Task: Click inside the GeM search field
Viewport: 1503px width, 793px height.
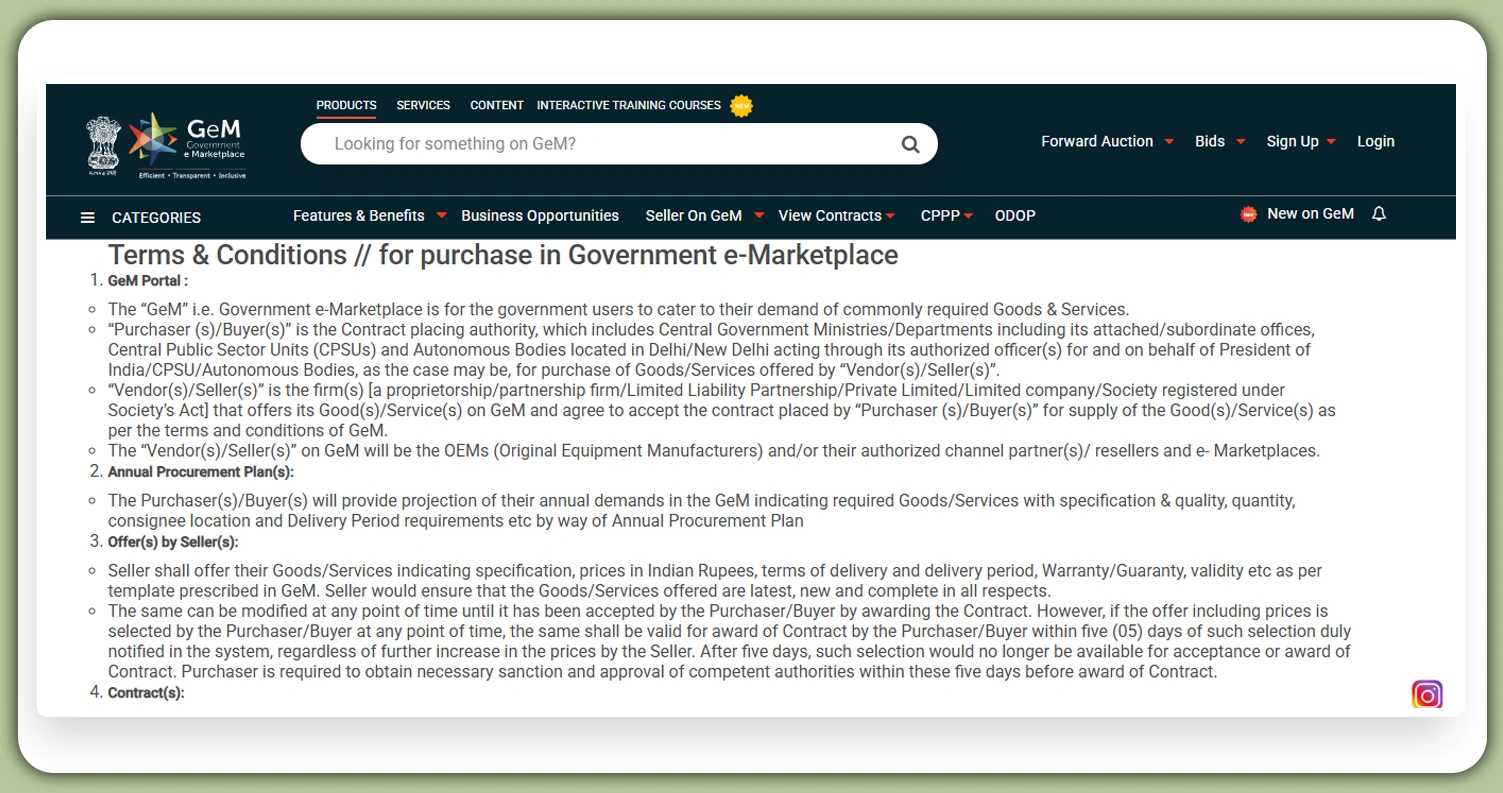Action: point(600,143)
